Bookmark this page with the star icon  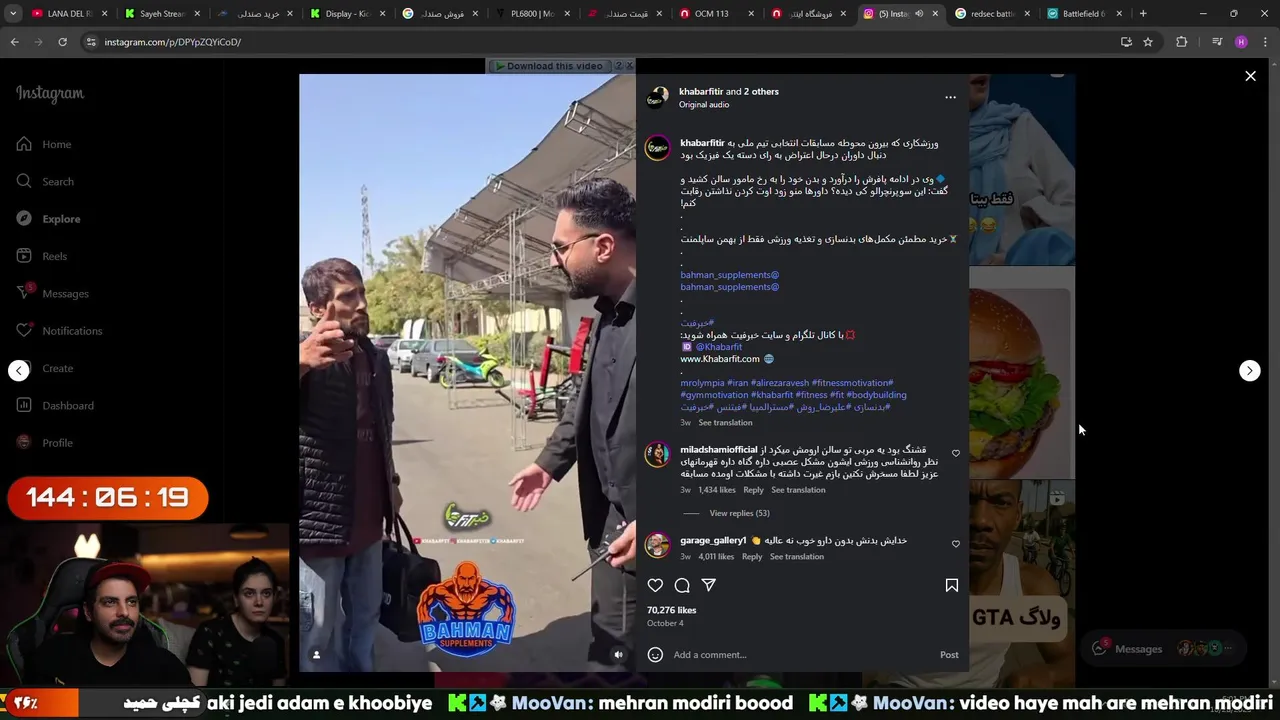(1148, 42)
